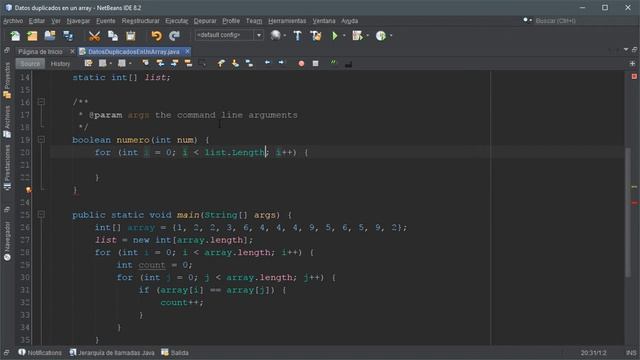Screen dimensions: 640x360
Task: Click the Save All icon
Action: [68, 36]
